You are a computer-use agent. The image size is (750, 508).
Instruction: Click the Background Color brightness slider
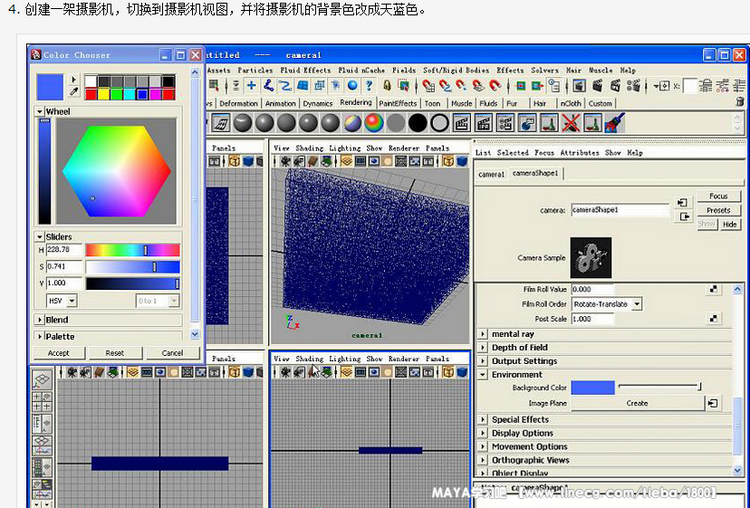(x=660, y=386)
